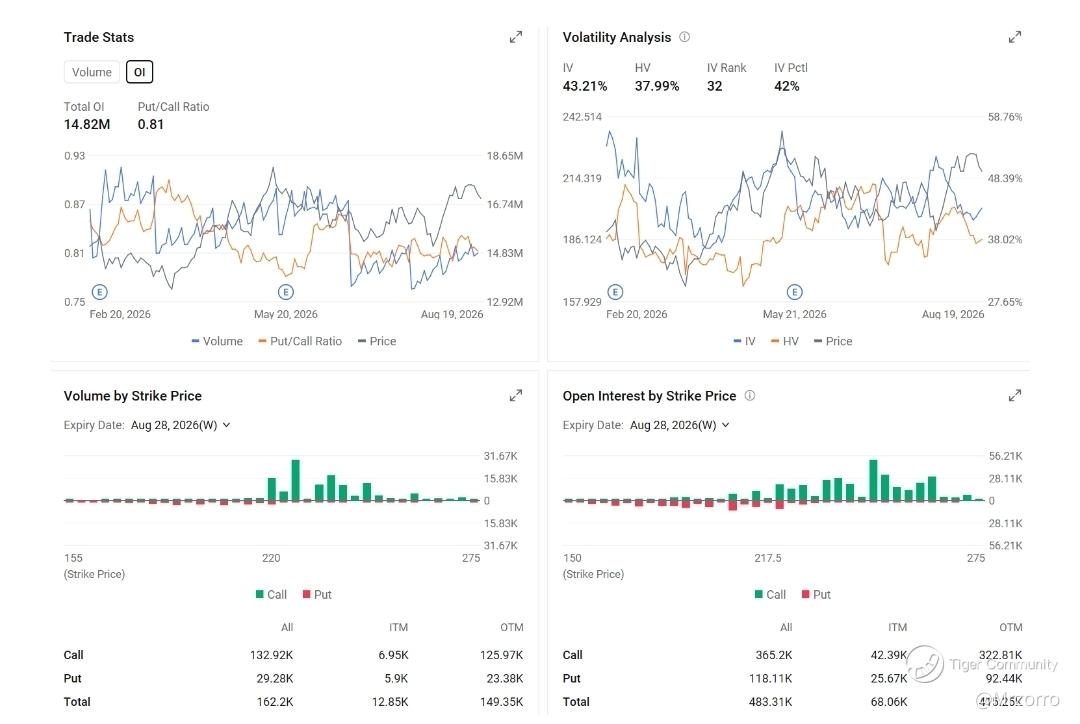Select the Put OTM open interest 92.44K

pyautogui.click(x=1004, y=679)
